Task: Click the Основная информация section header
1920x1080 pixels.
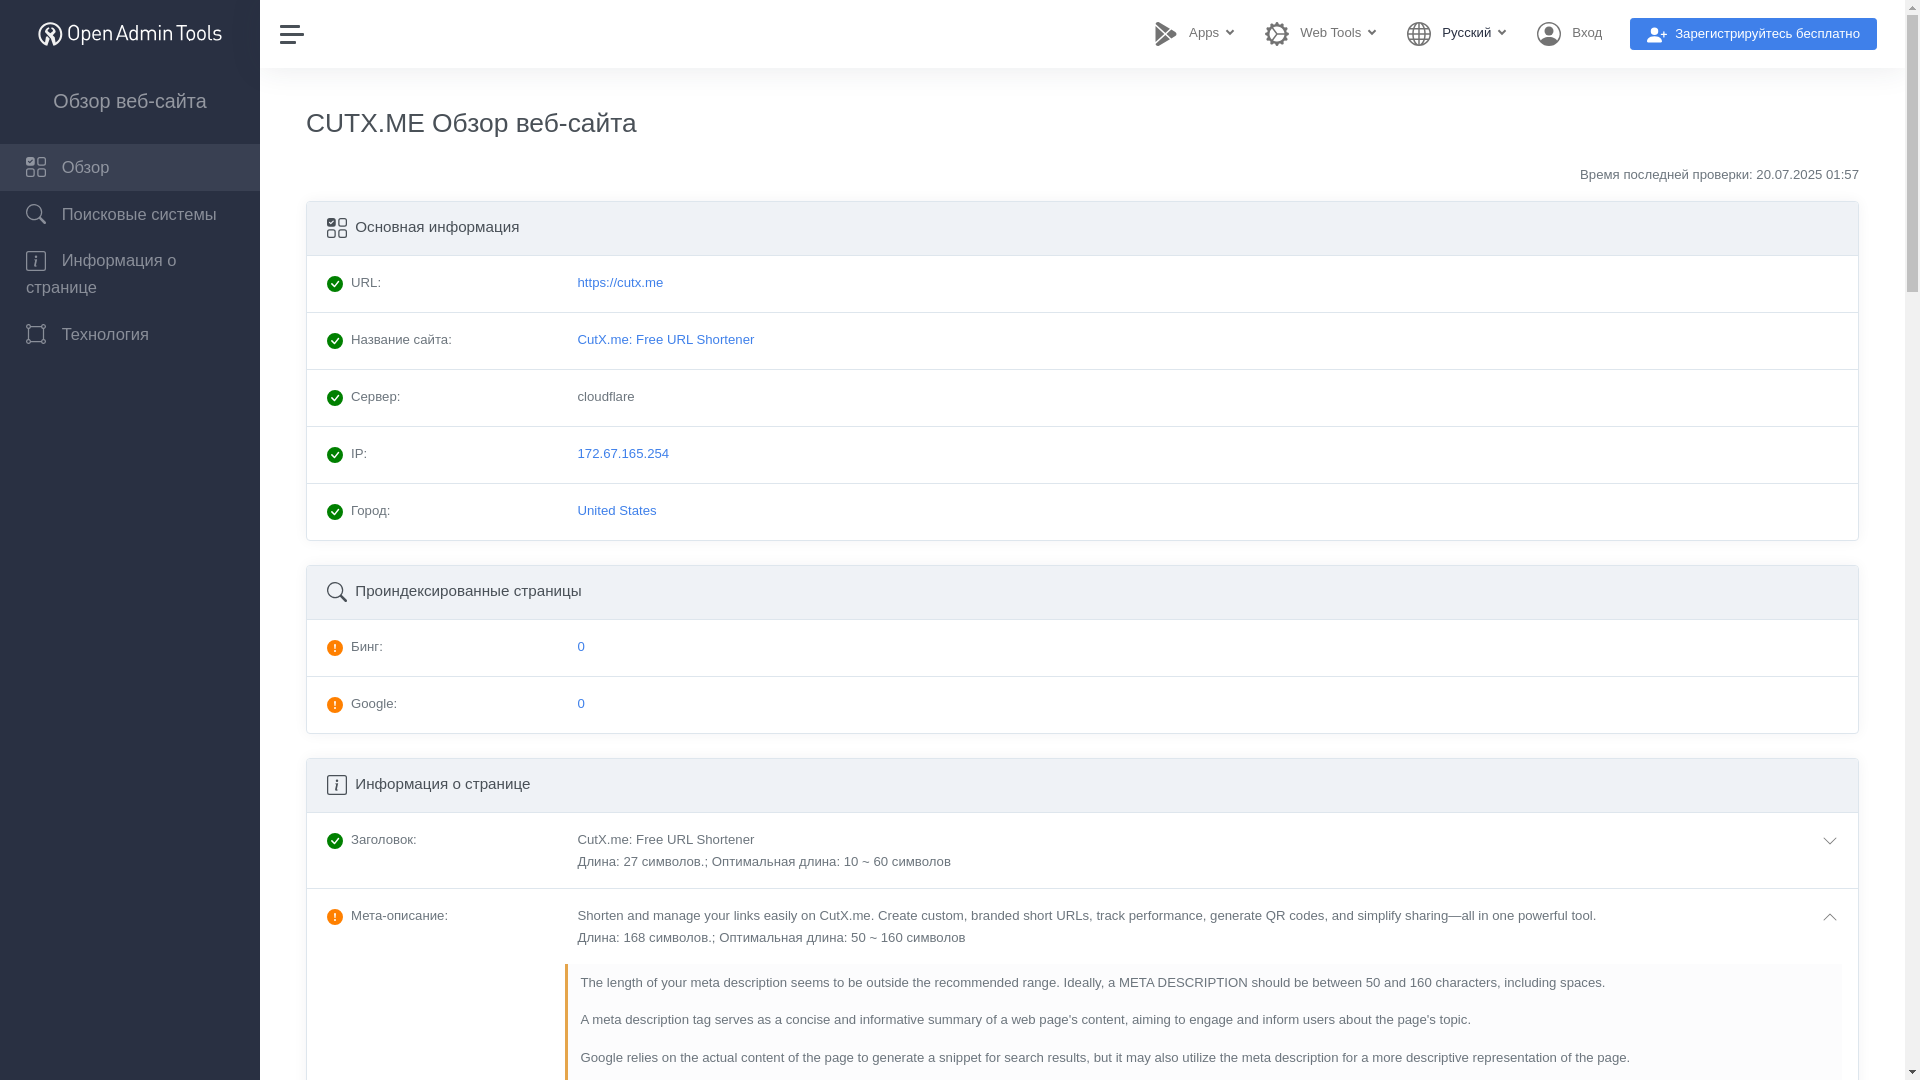Action: click(1082, 228)
